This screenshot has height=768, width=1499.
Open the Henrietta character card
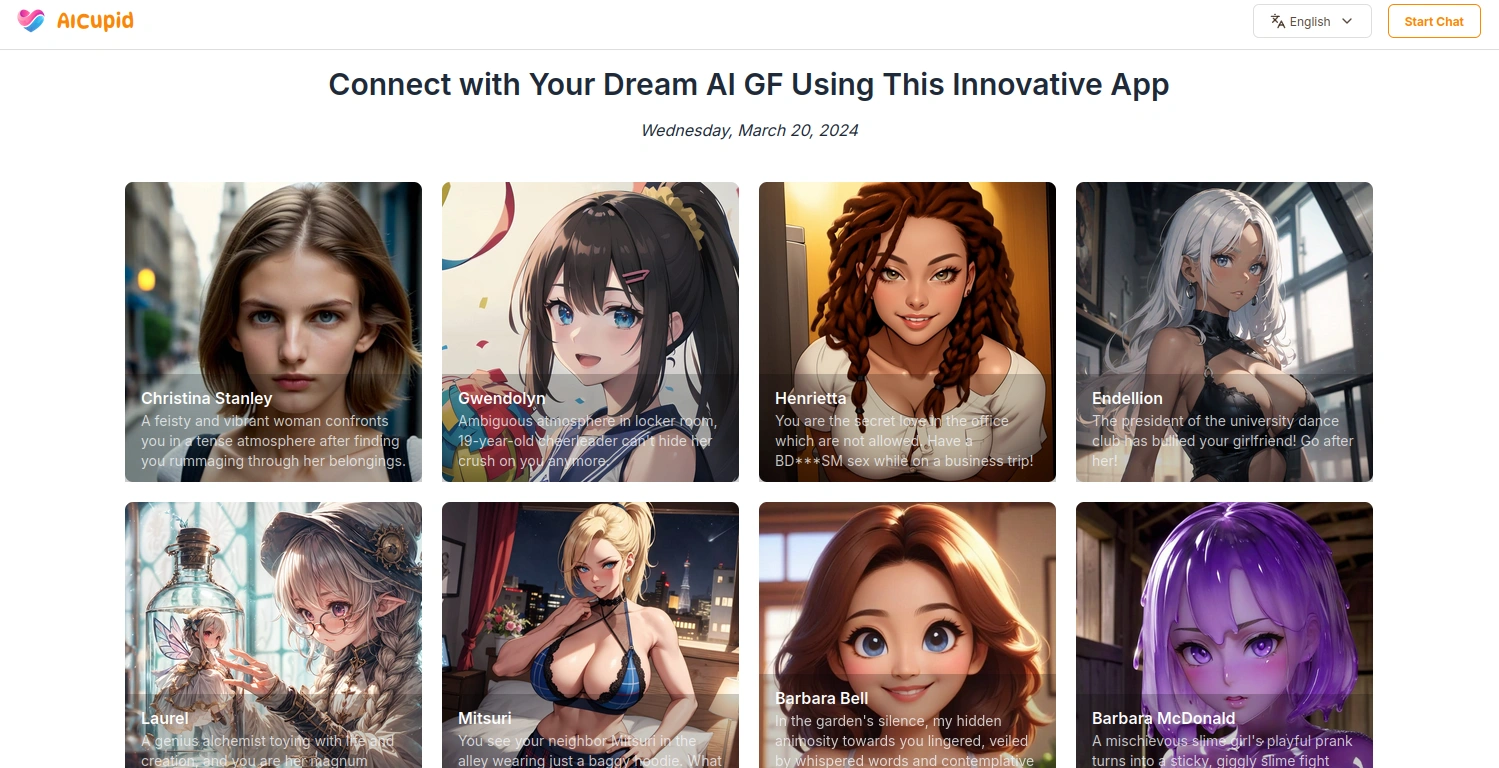point(907,332)
